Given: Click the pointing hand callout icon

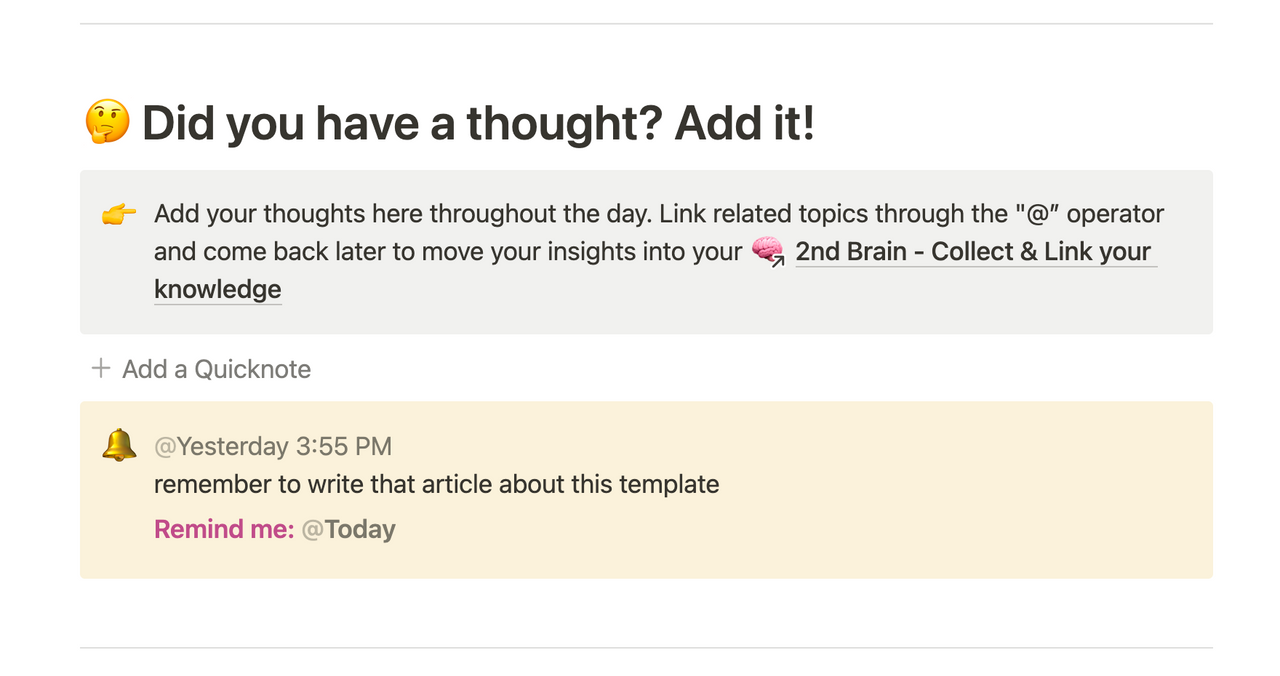Looking at the screenshot, I should pos(119,214).
